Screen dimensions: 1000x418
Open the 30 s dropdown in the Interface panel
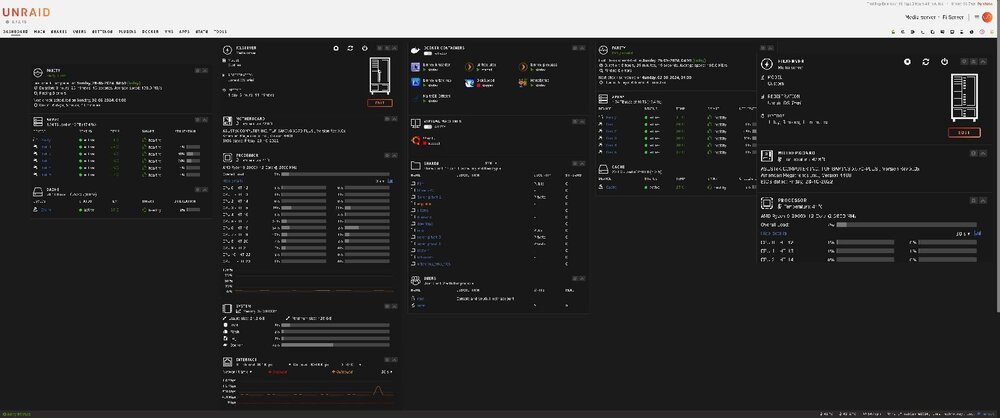pos(386,371)
